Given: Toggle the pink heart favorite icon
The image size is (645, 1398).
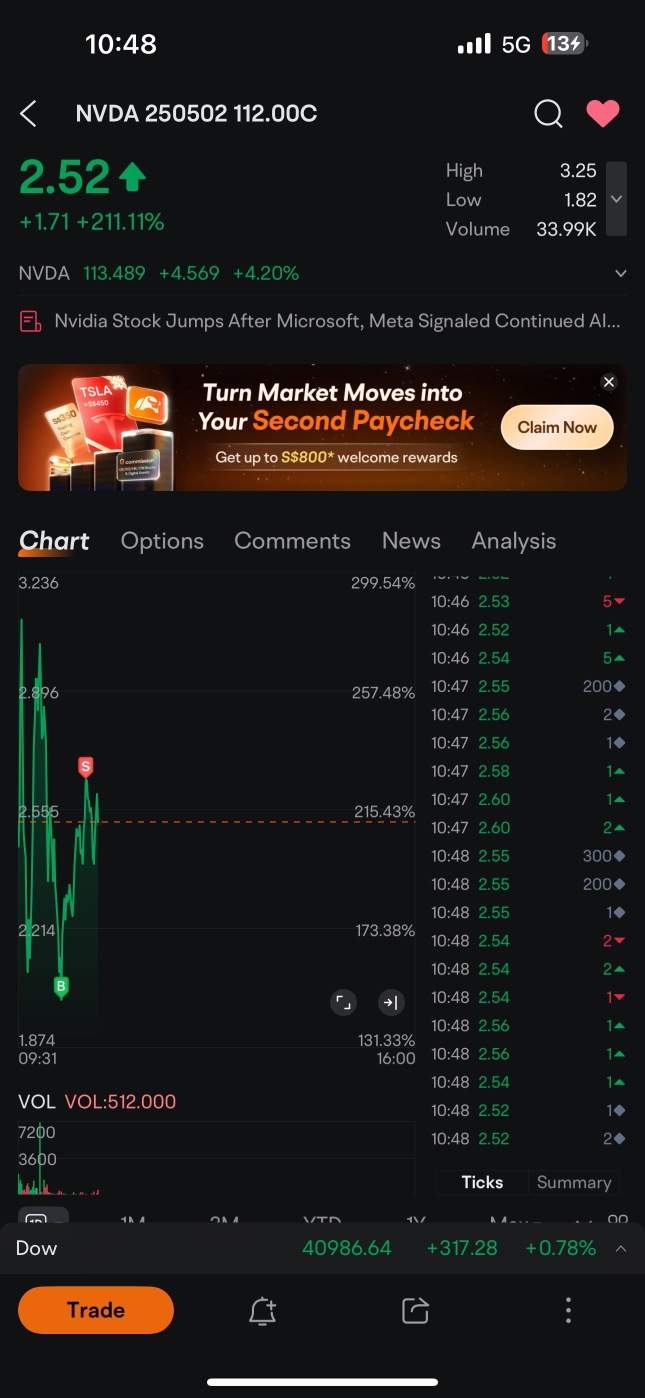Looking at the screenshot, I should (602, 114).
